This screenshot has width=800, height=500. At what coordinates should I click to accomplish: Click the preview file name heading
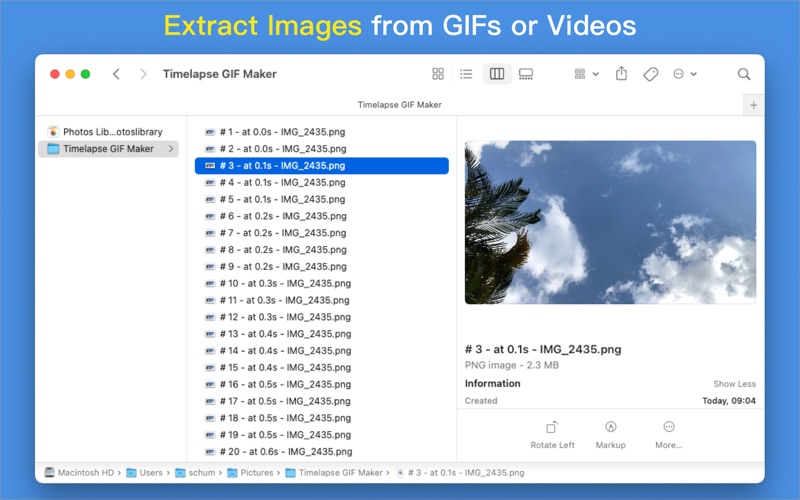point(543,349)
